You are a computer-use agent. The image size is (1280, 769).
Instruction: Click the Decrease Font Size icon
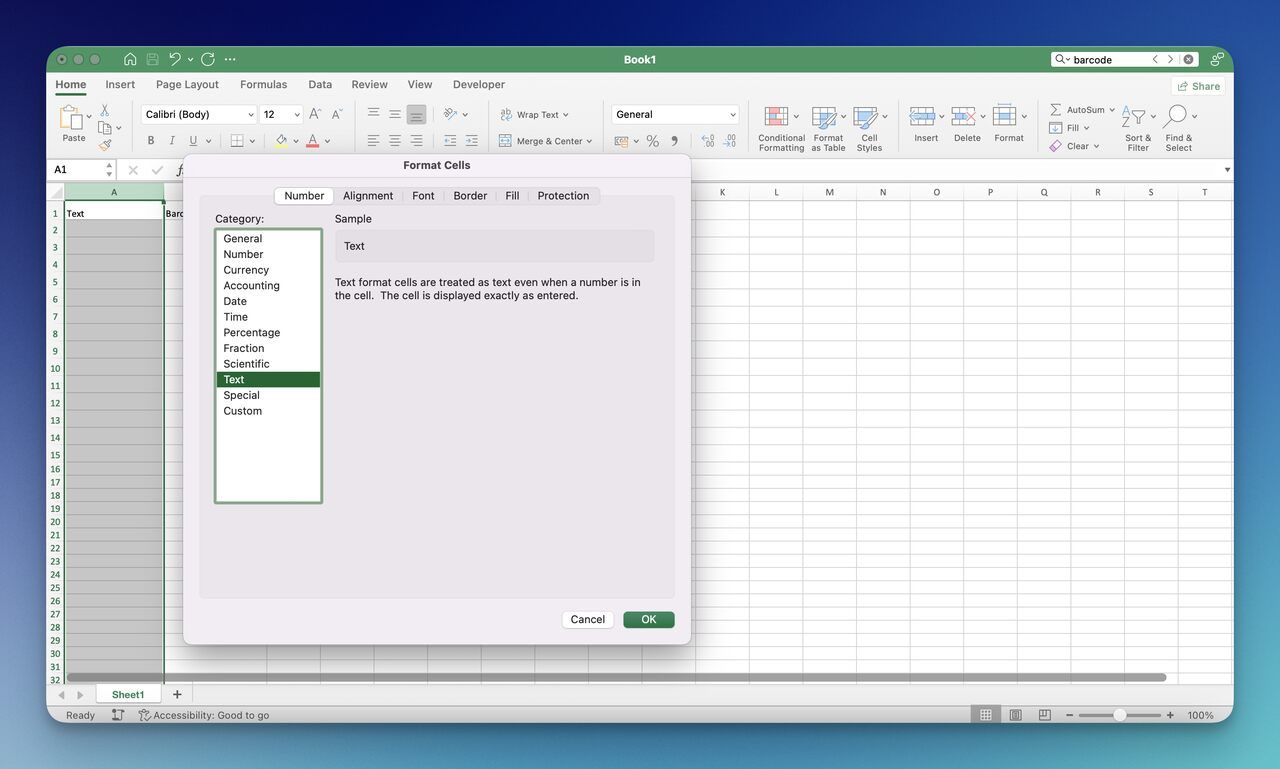tap(337, 114)
